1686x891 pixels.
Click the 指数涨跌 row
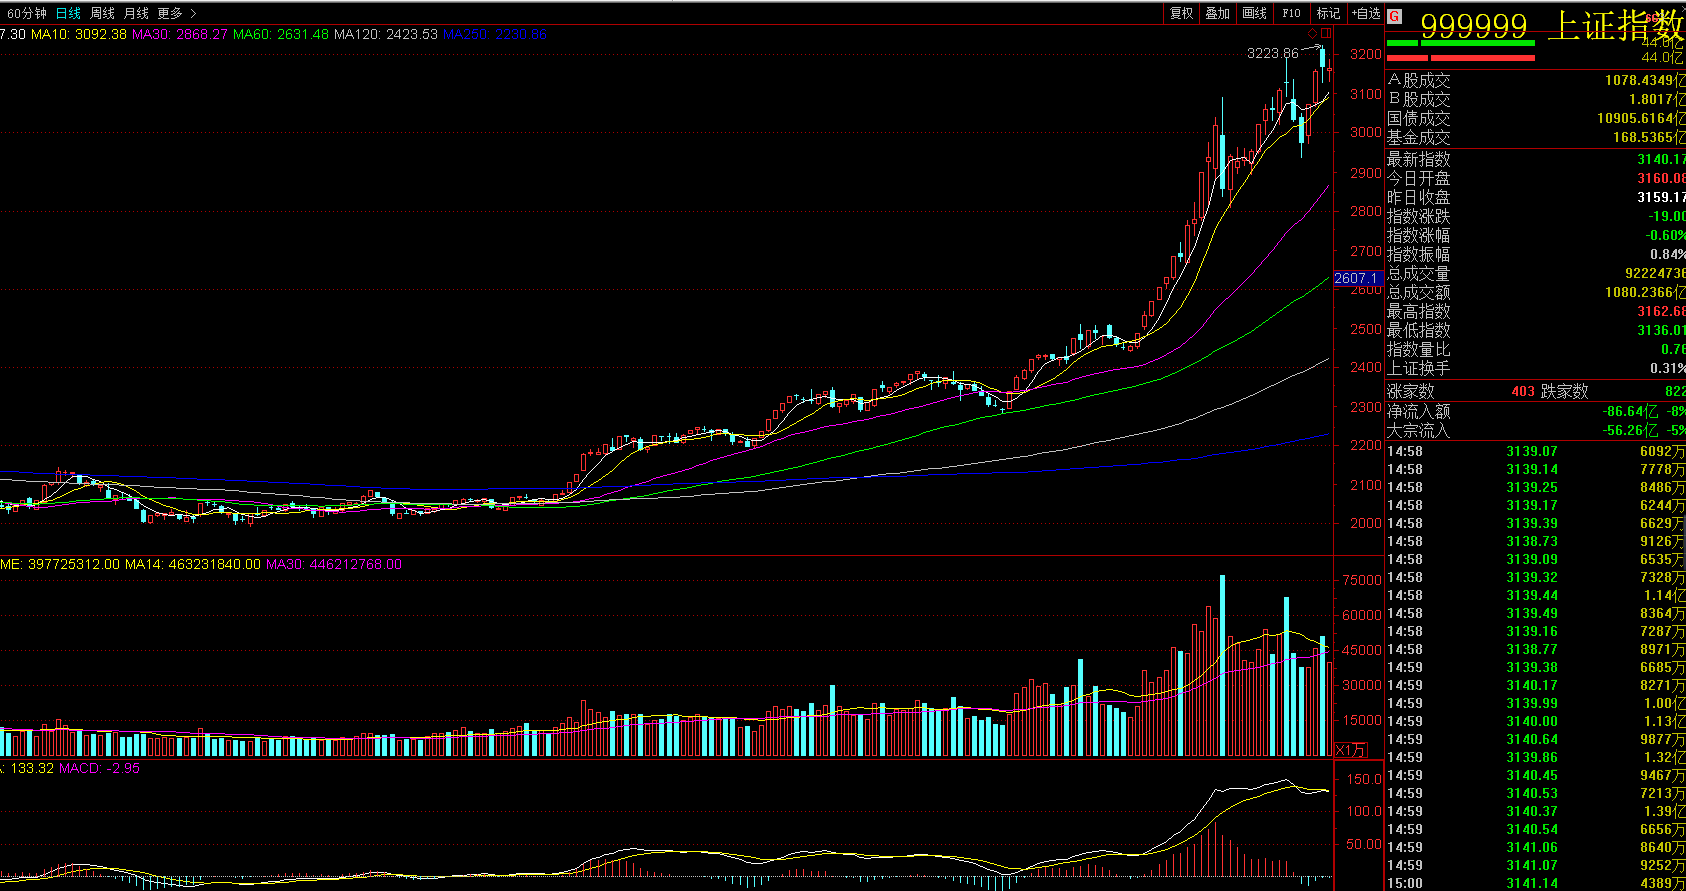[x=1535, y=216]
